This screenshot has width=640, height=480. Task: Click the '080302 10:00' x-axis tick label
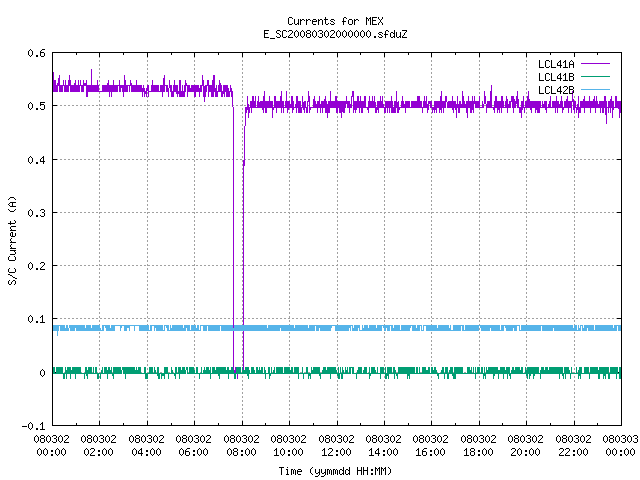289,446
